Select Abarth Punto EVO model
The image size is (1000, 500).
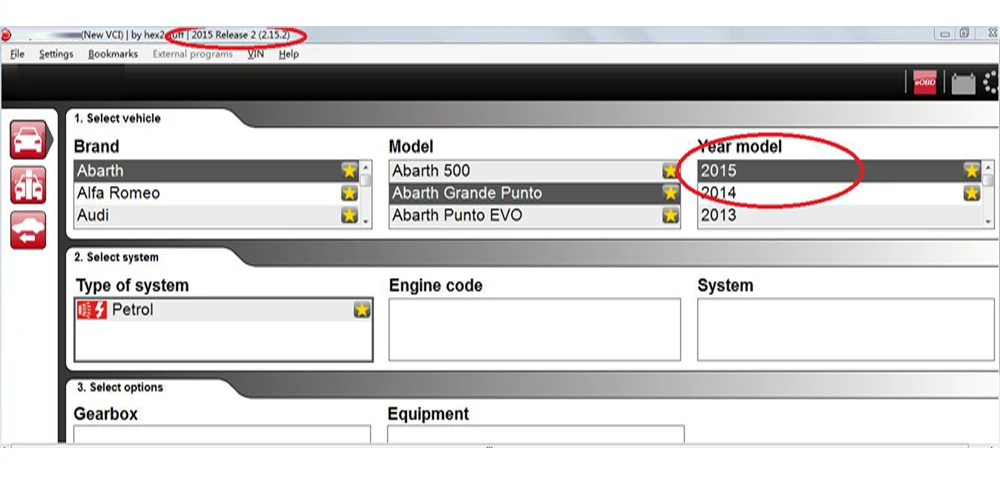[534, 216]
